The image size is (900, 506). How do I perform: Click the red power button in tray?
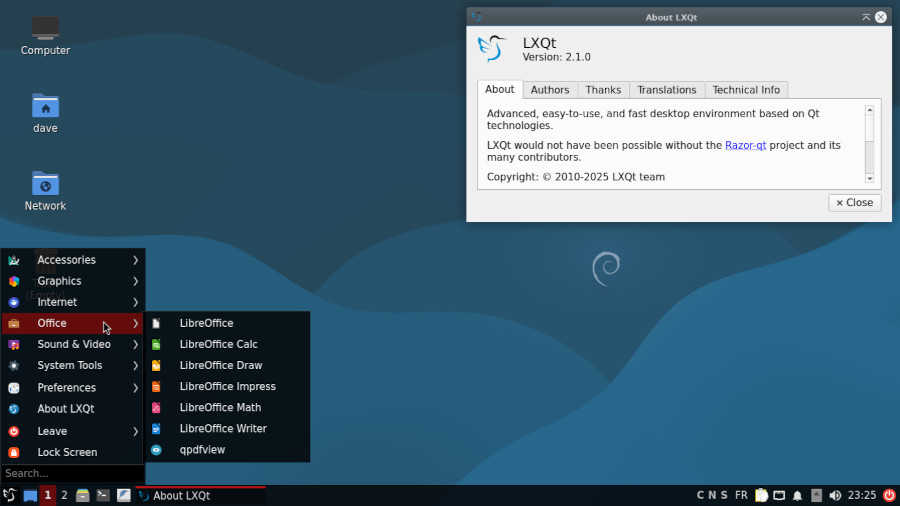pyautogui.click(x=889, y=495)
